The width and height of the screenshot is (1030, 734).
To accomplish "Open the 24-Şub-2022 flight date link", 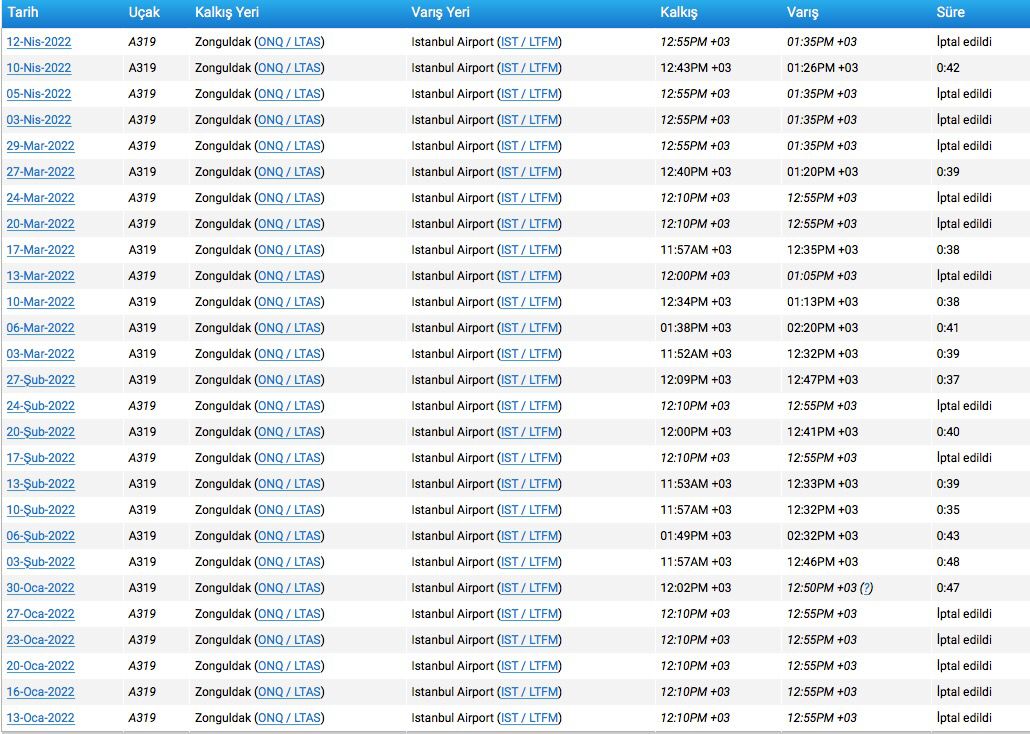I will 41,406.
